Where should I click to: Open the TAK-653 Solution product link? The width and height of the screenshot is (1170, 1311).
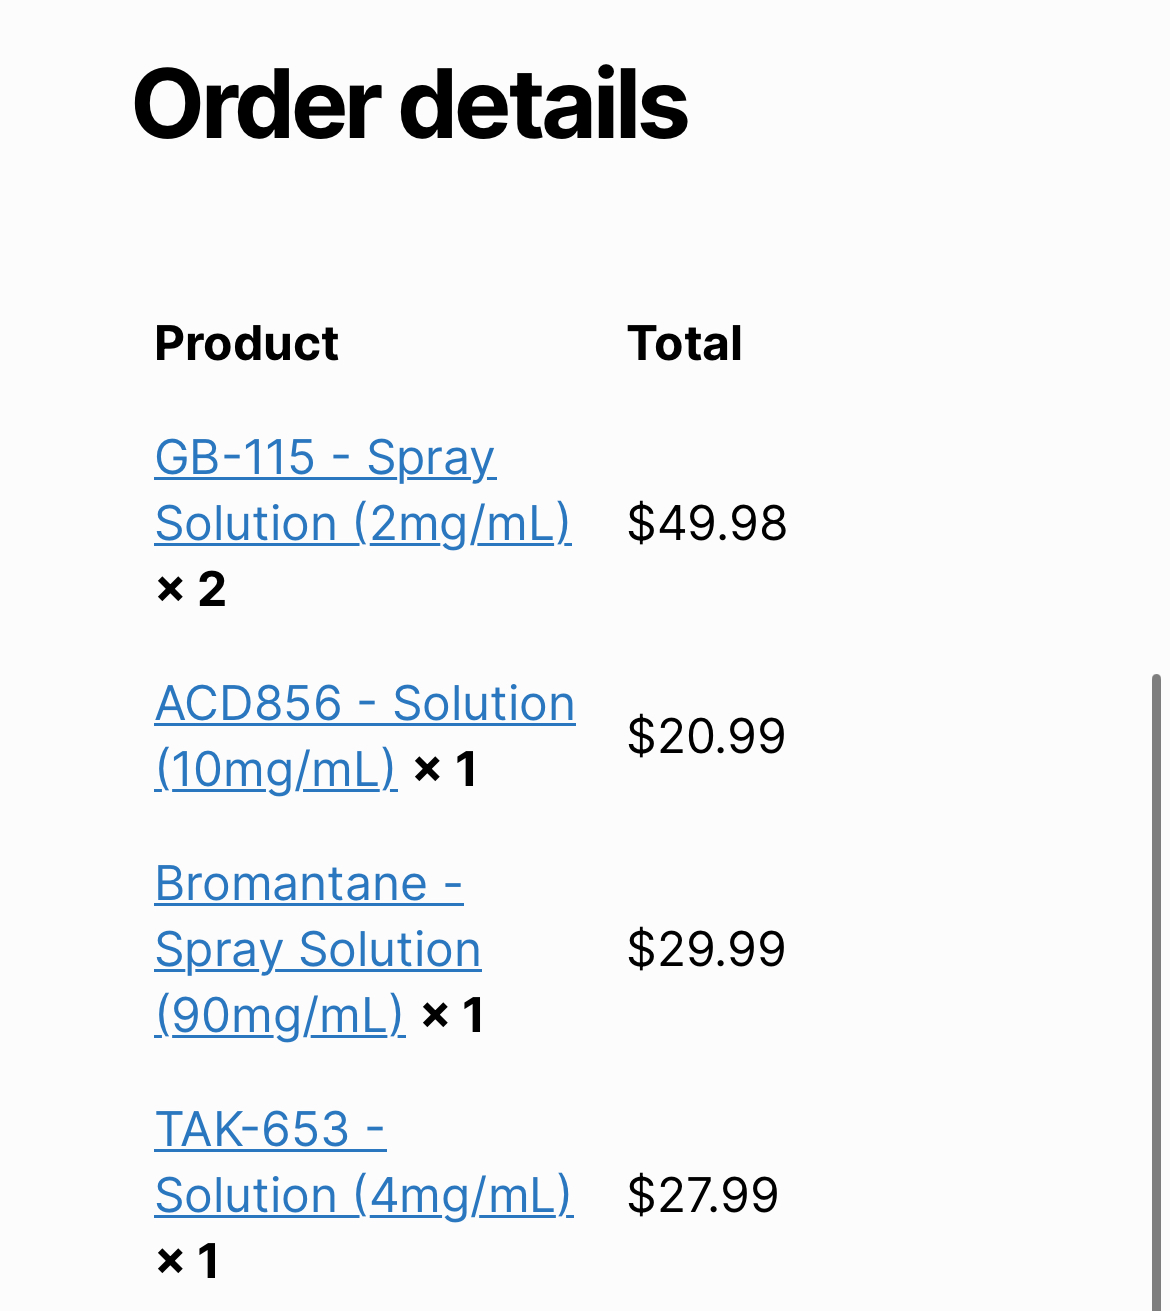270,1131
